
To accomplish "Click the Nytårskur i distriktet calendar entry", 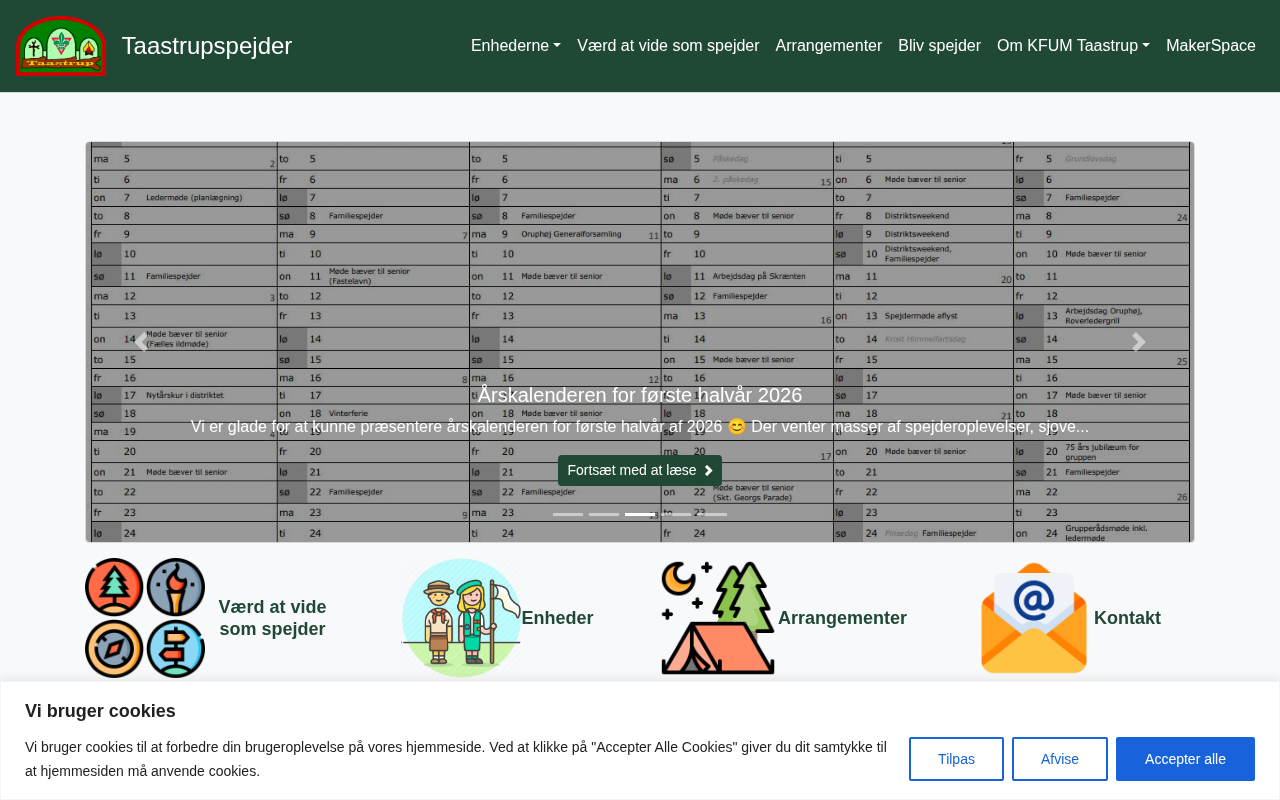I will point(185,395).
